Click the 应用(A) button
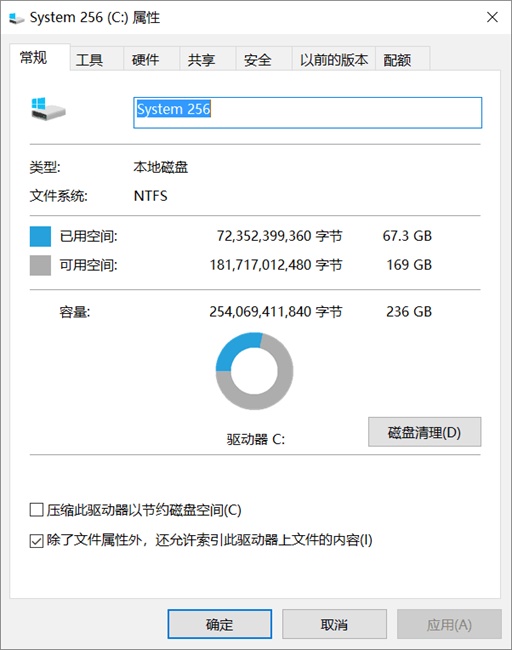Image resolution: width=512 pixels, height=650 pixels. point(449,624)
